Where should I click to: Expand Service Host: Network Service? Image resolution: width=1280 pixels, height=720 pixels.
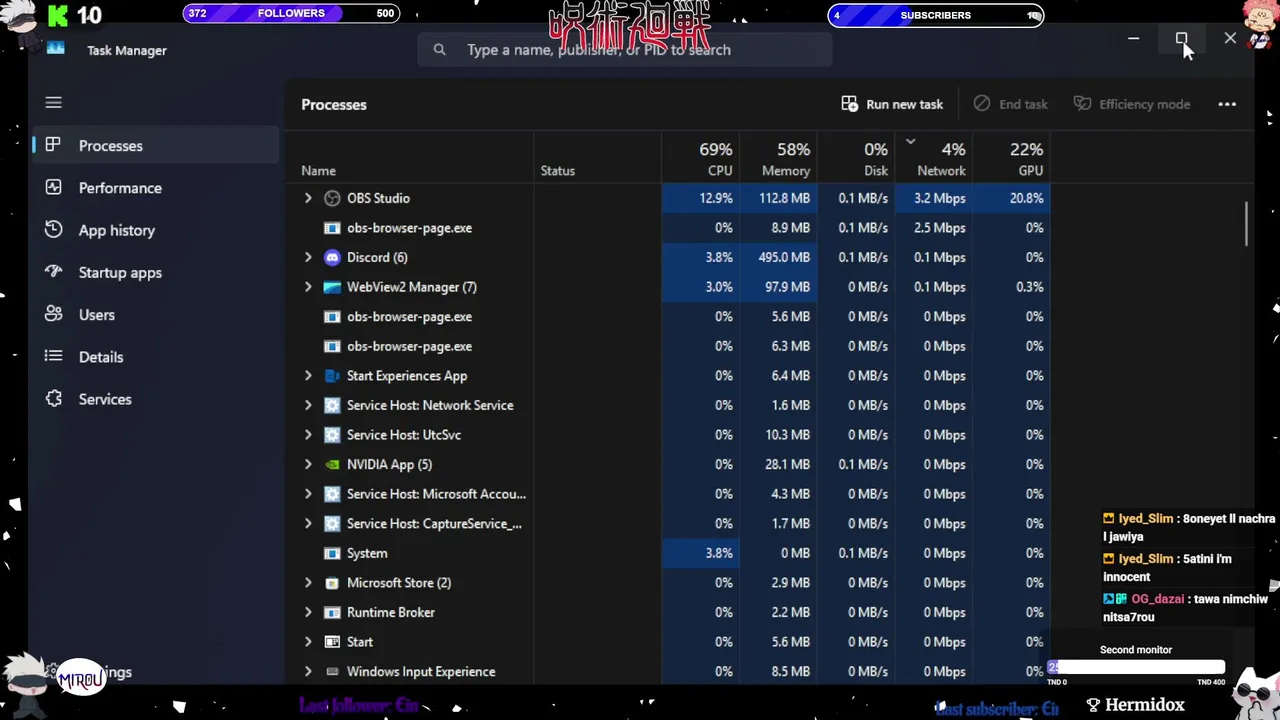pos(308,405)
